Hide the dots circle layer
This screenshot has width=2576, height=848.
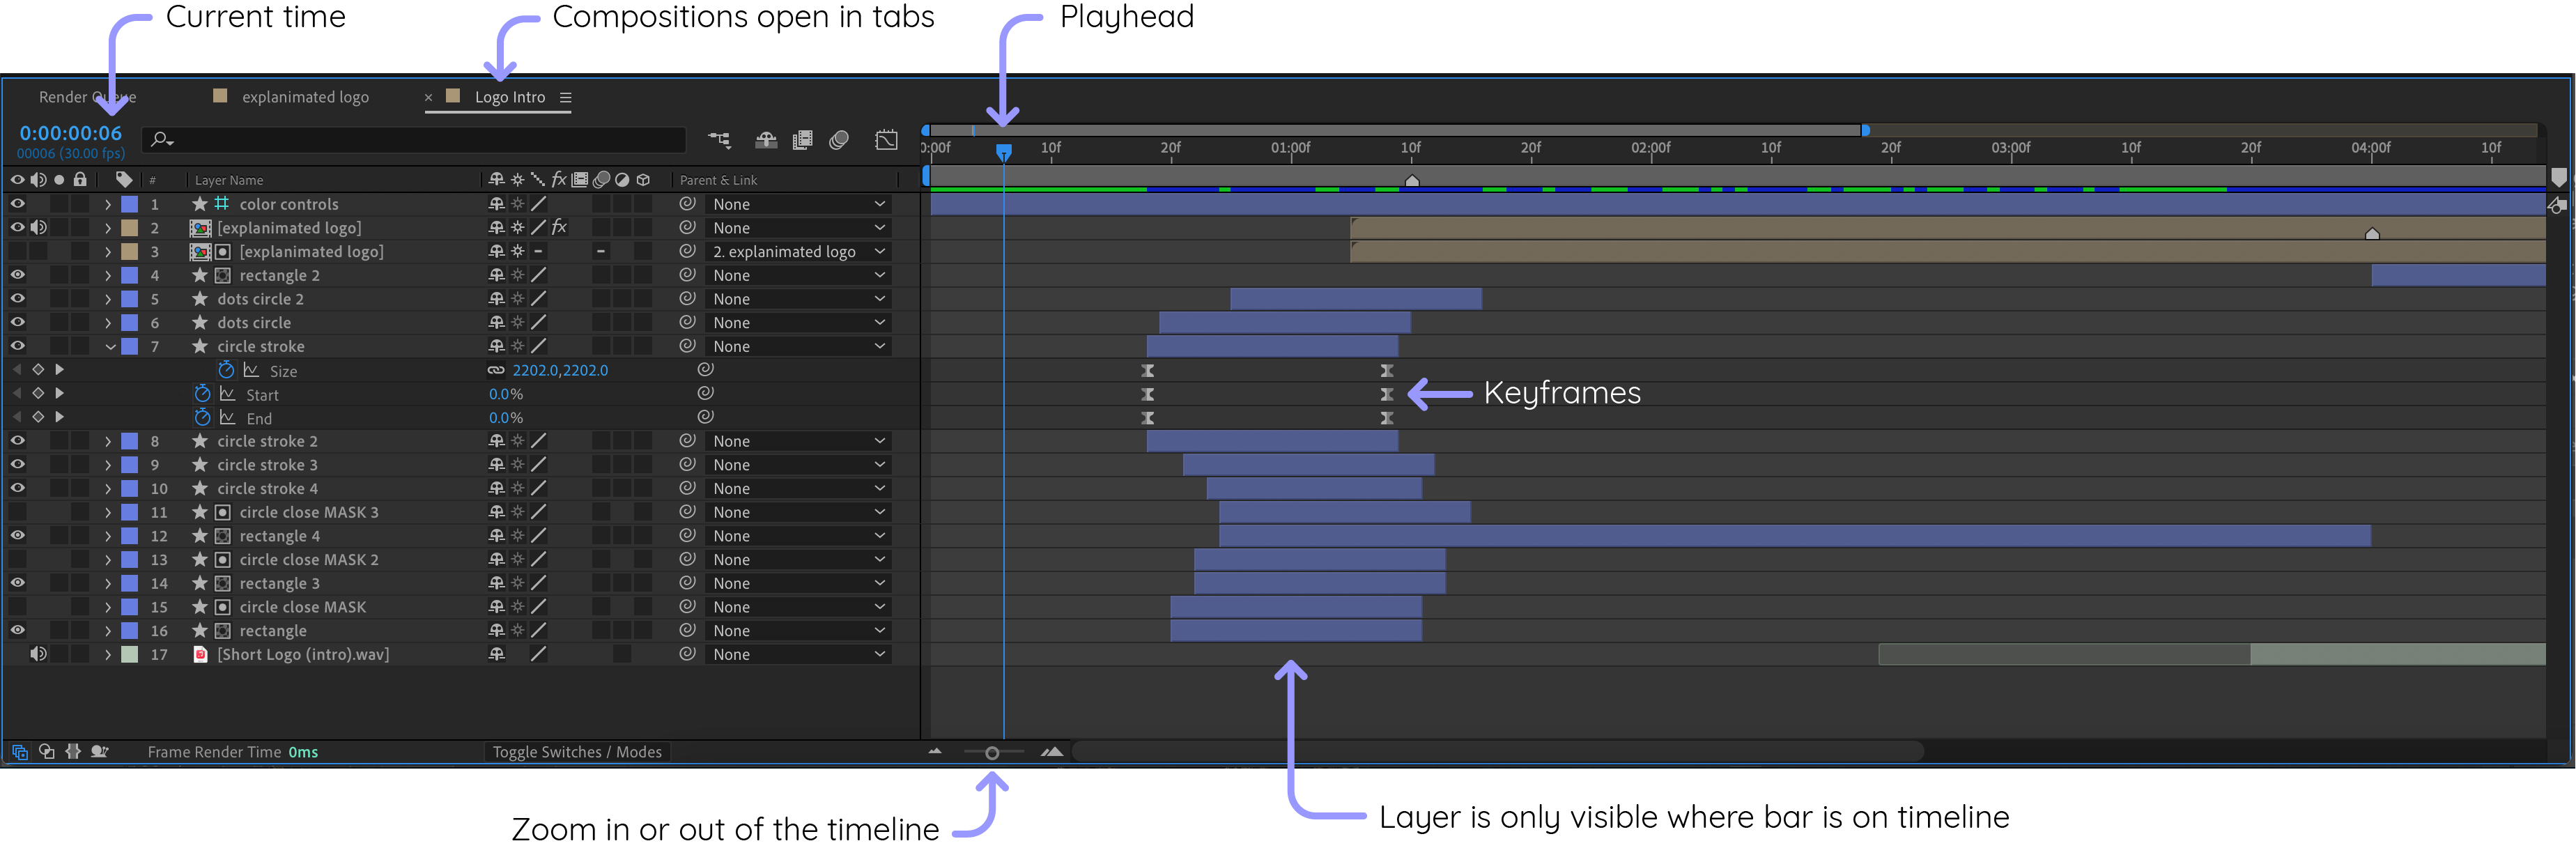[17, 322]
